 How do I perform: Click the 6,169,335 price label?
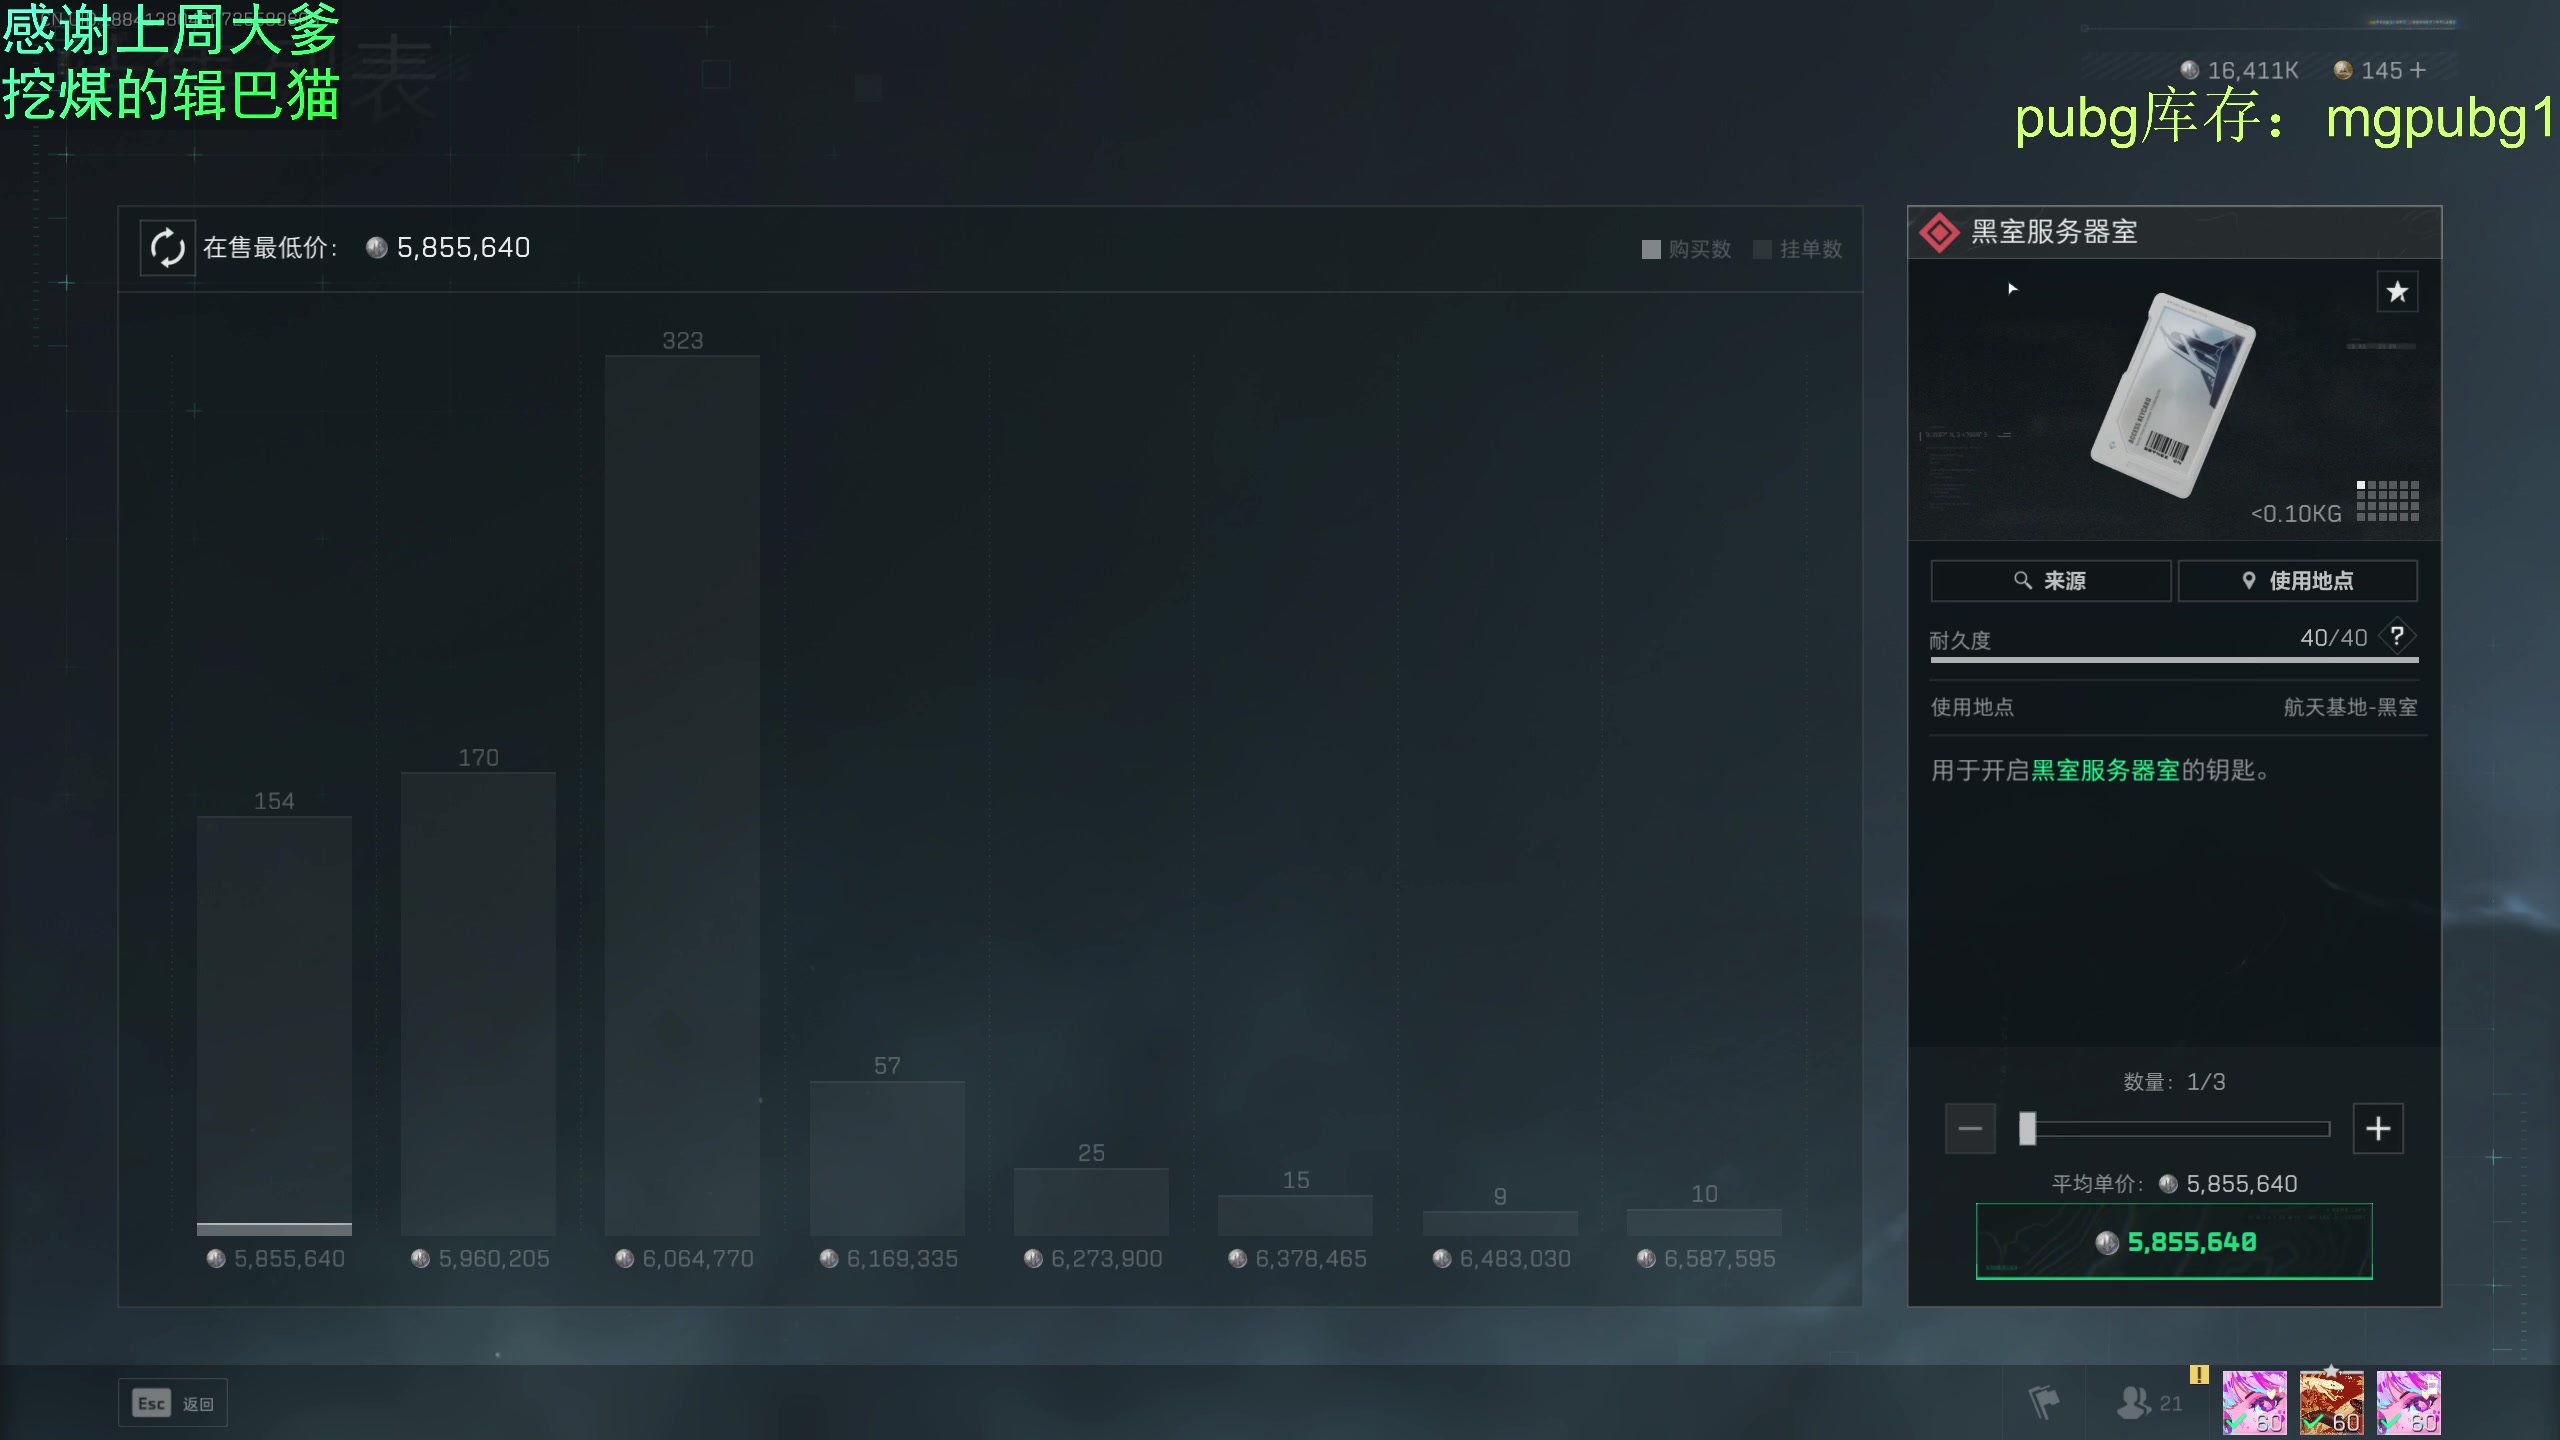889,1259
